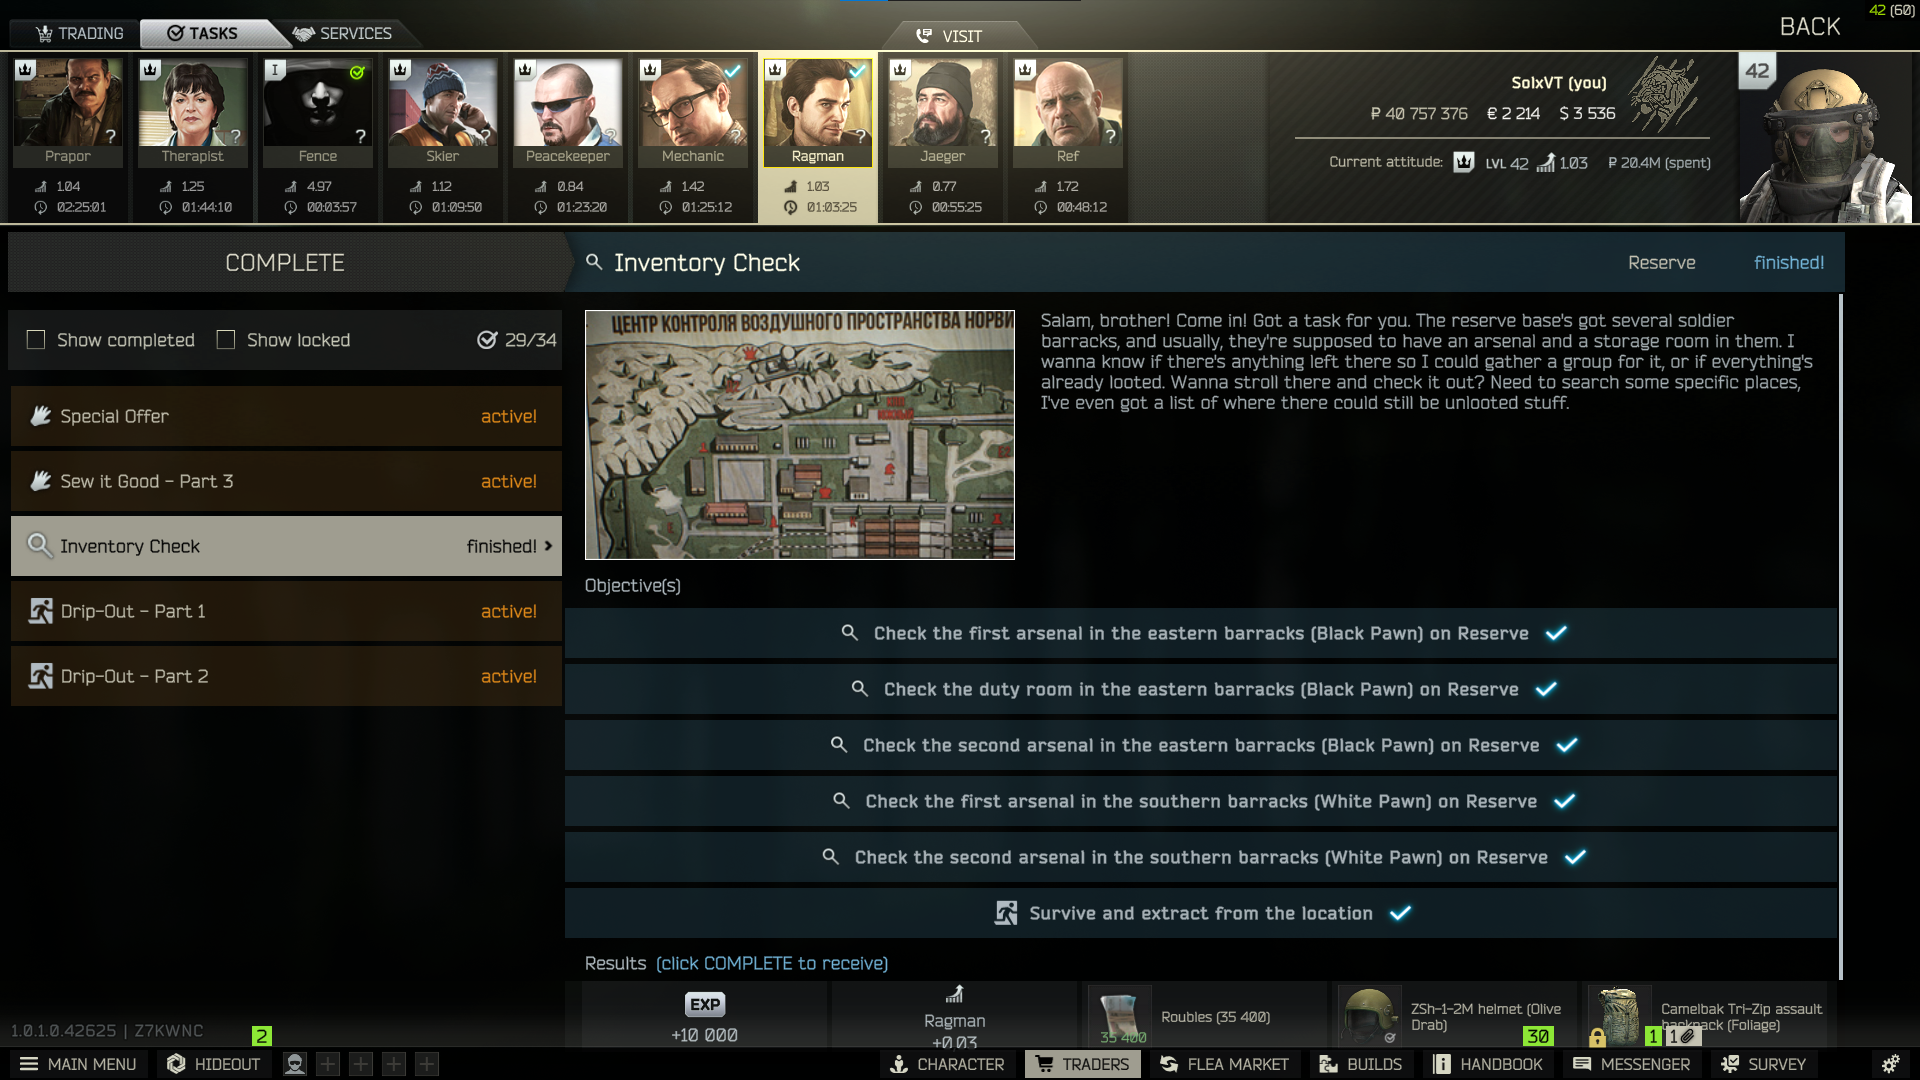Enable the Show completed checkbox
1920x1080 pixels.
tap(36, 340)
